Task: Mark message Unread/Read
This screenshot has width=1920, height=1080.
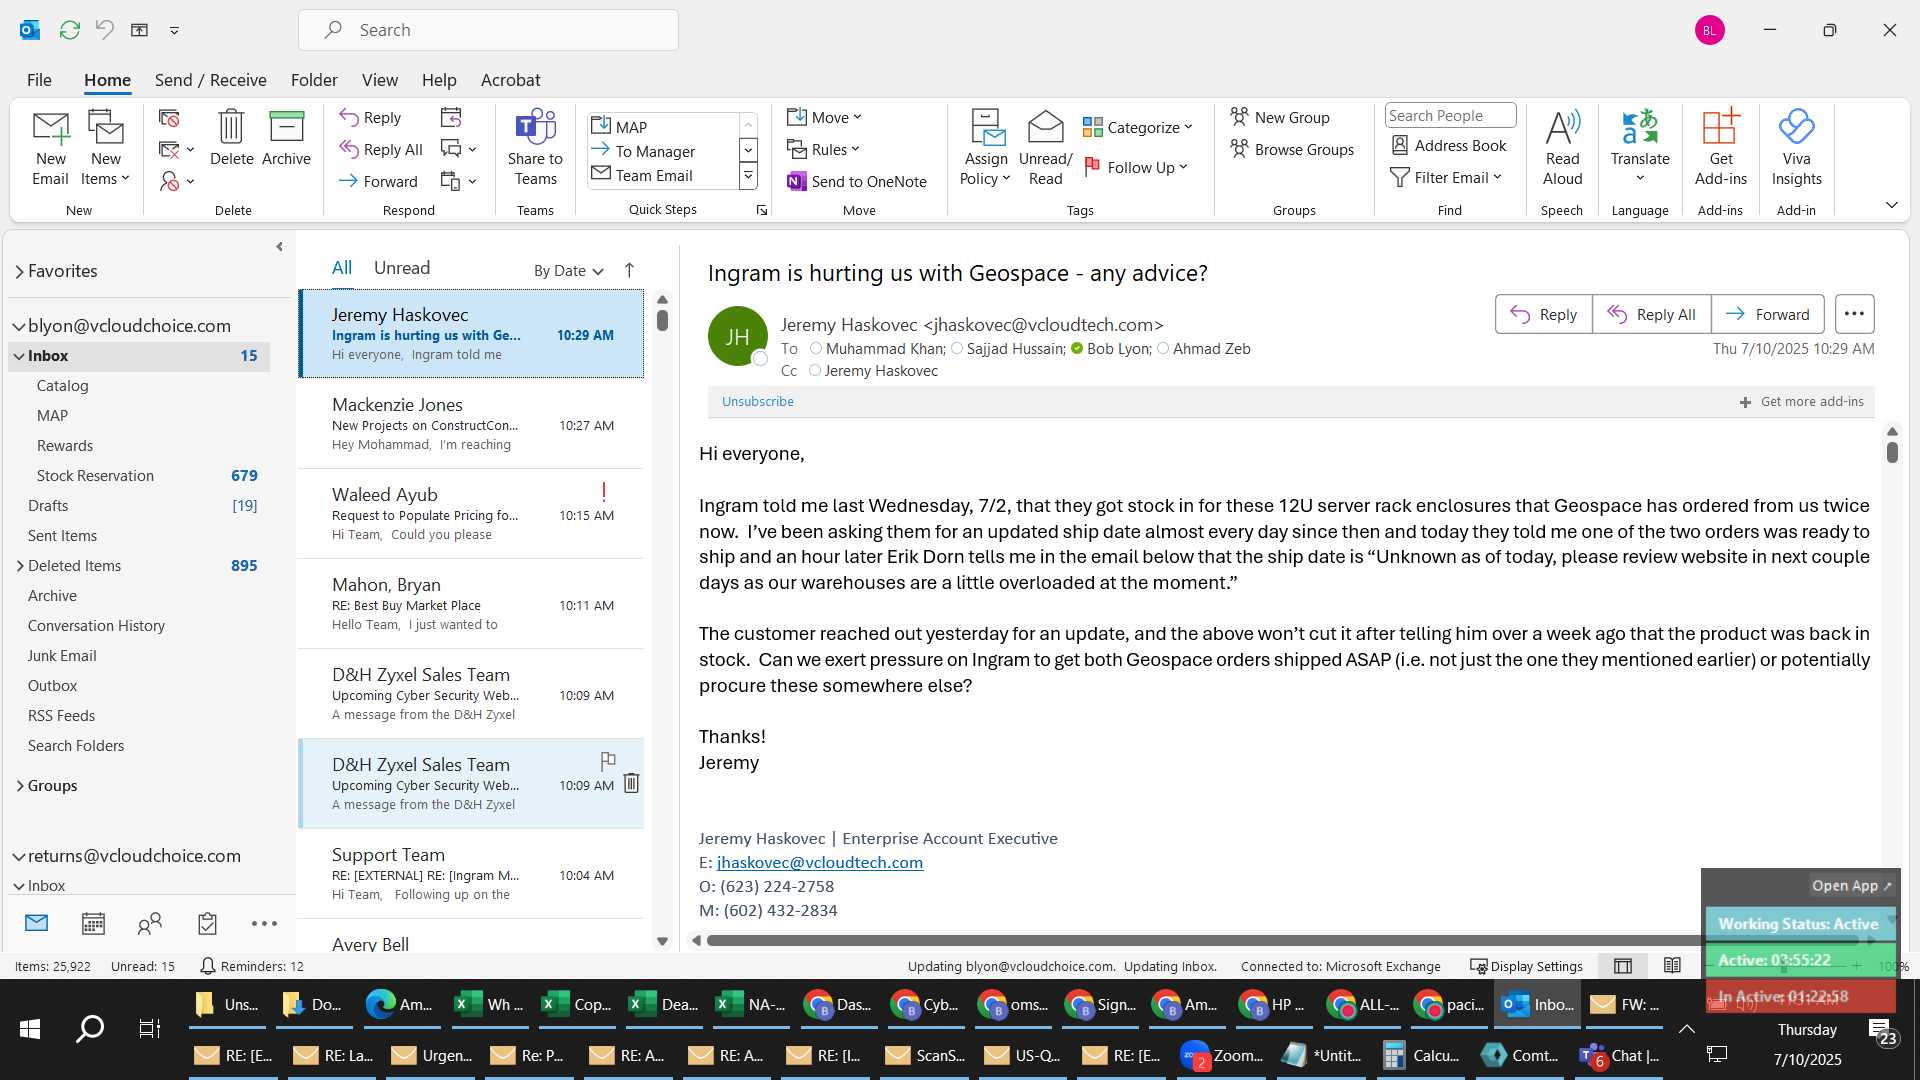Action: tap(1045, 147)
